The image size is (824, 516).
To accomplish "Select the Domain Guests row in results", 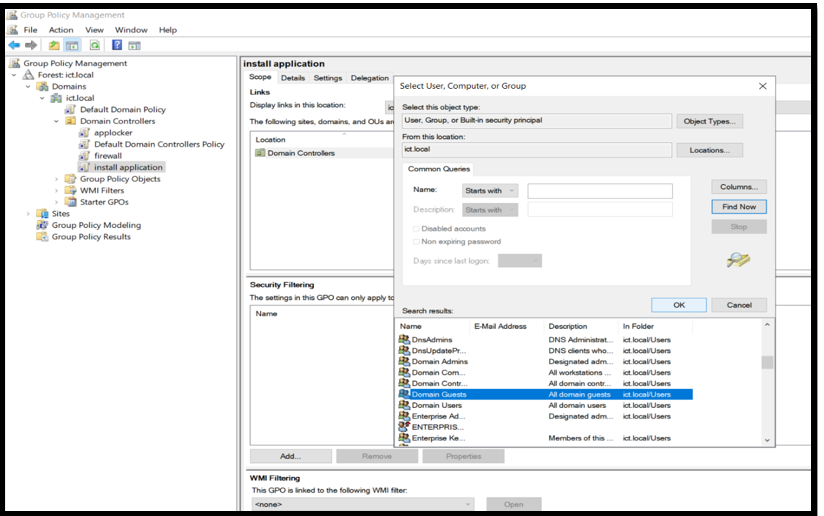I will point(545,394).
